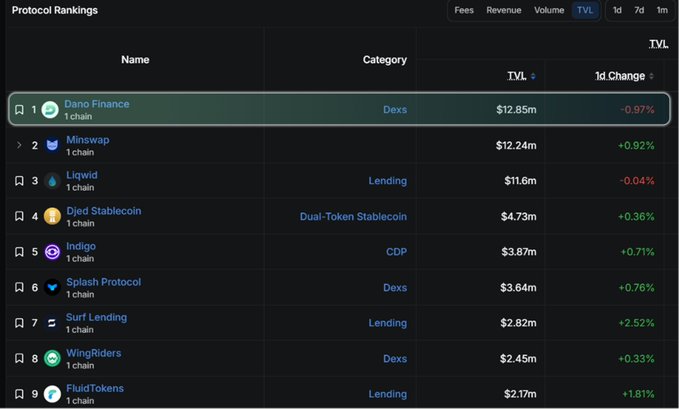The image size is (679, 409).
Task: Click the $4.73m TVL value
Action: point(518,216)
